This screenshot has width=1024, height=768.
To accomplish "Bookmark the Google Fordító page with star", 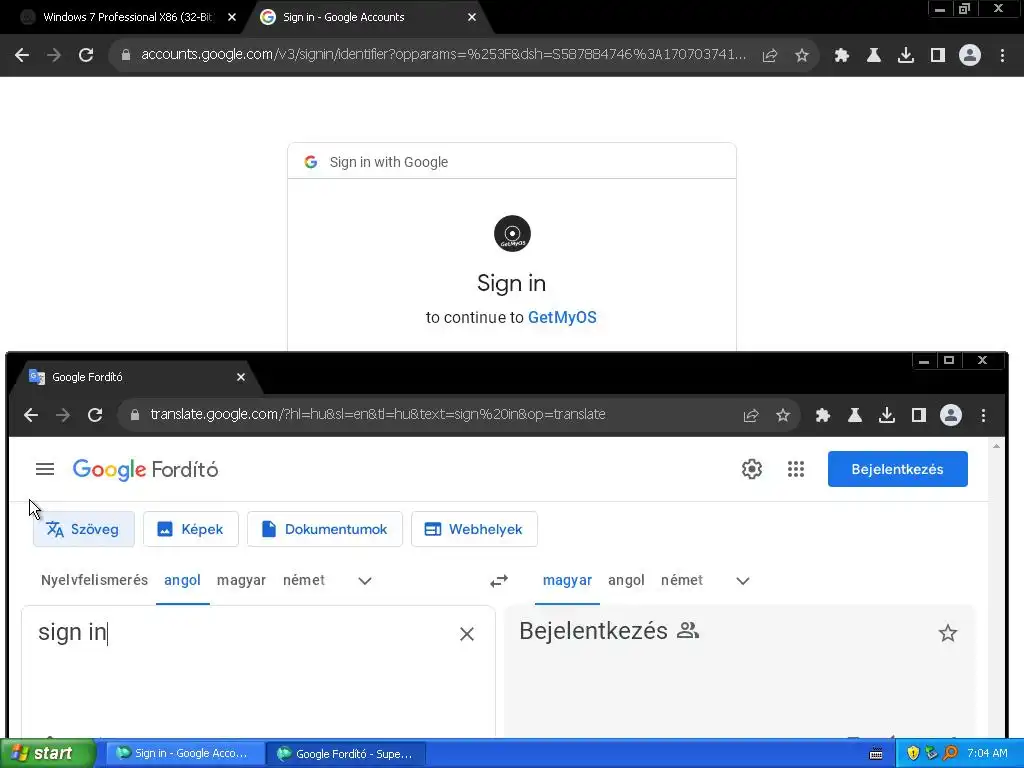I will (783, 415).
